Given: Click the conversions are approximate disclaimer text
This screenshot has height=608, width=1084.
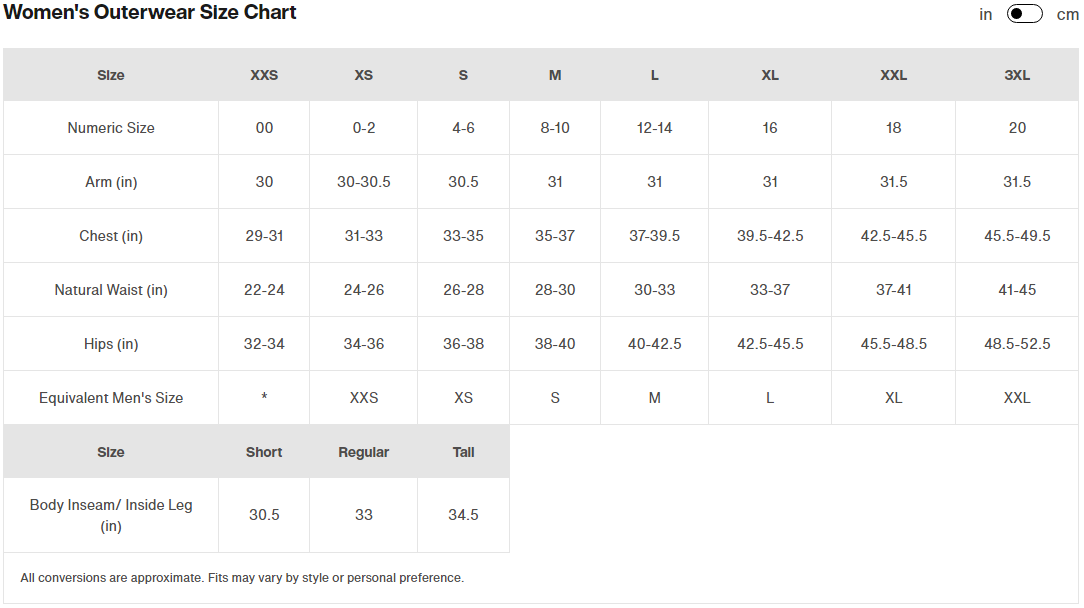Looking at the screenshot, I should [x=242, y=578].
